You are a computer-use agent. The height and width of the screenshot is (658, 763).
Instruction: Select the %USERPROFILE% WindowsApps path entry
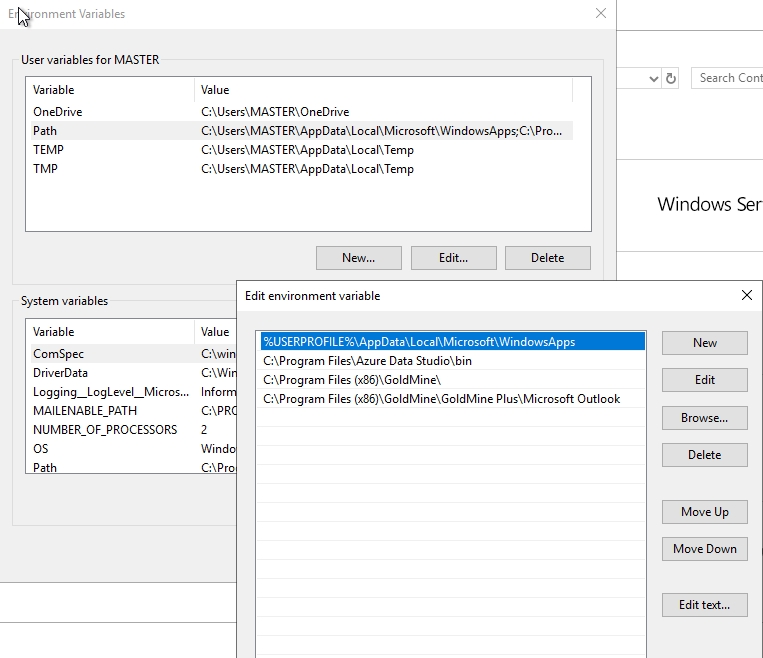pyautogui.click(x=419, y=342)
